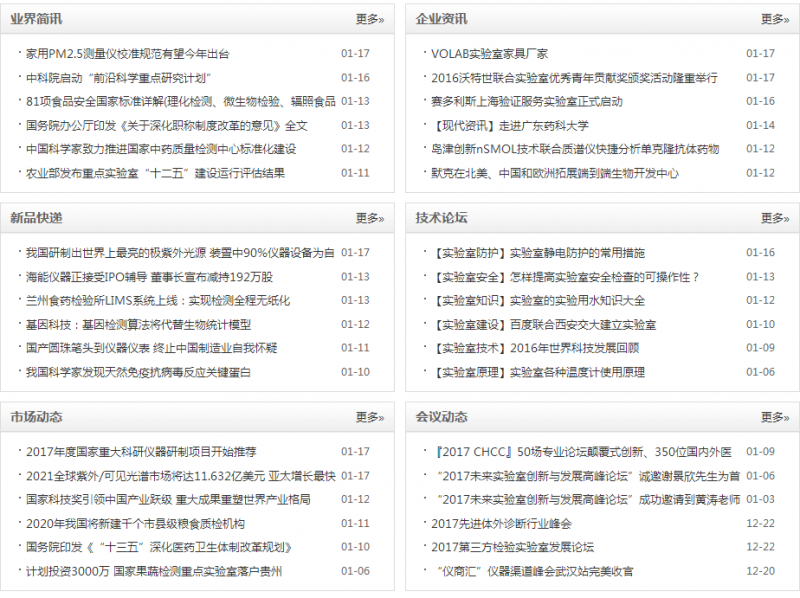Open 更多 link in 企业资讯 section
Image resolution: width=800 pixels, height=598 pixels.
[774, 19]
